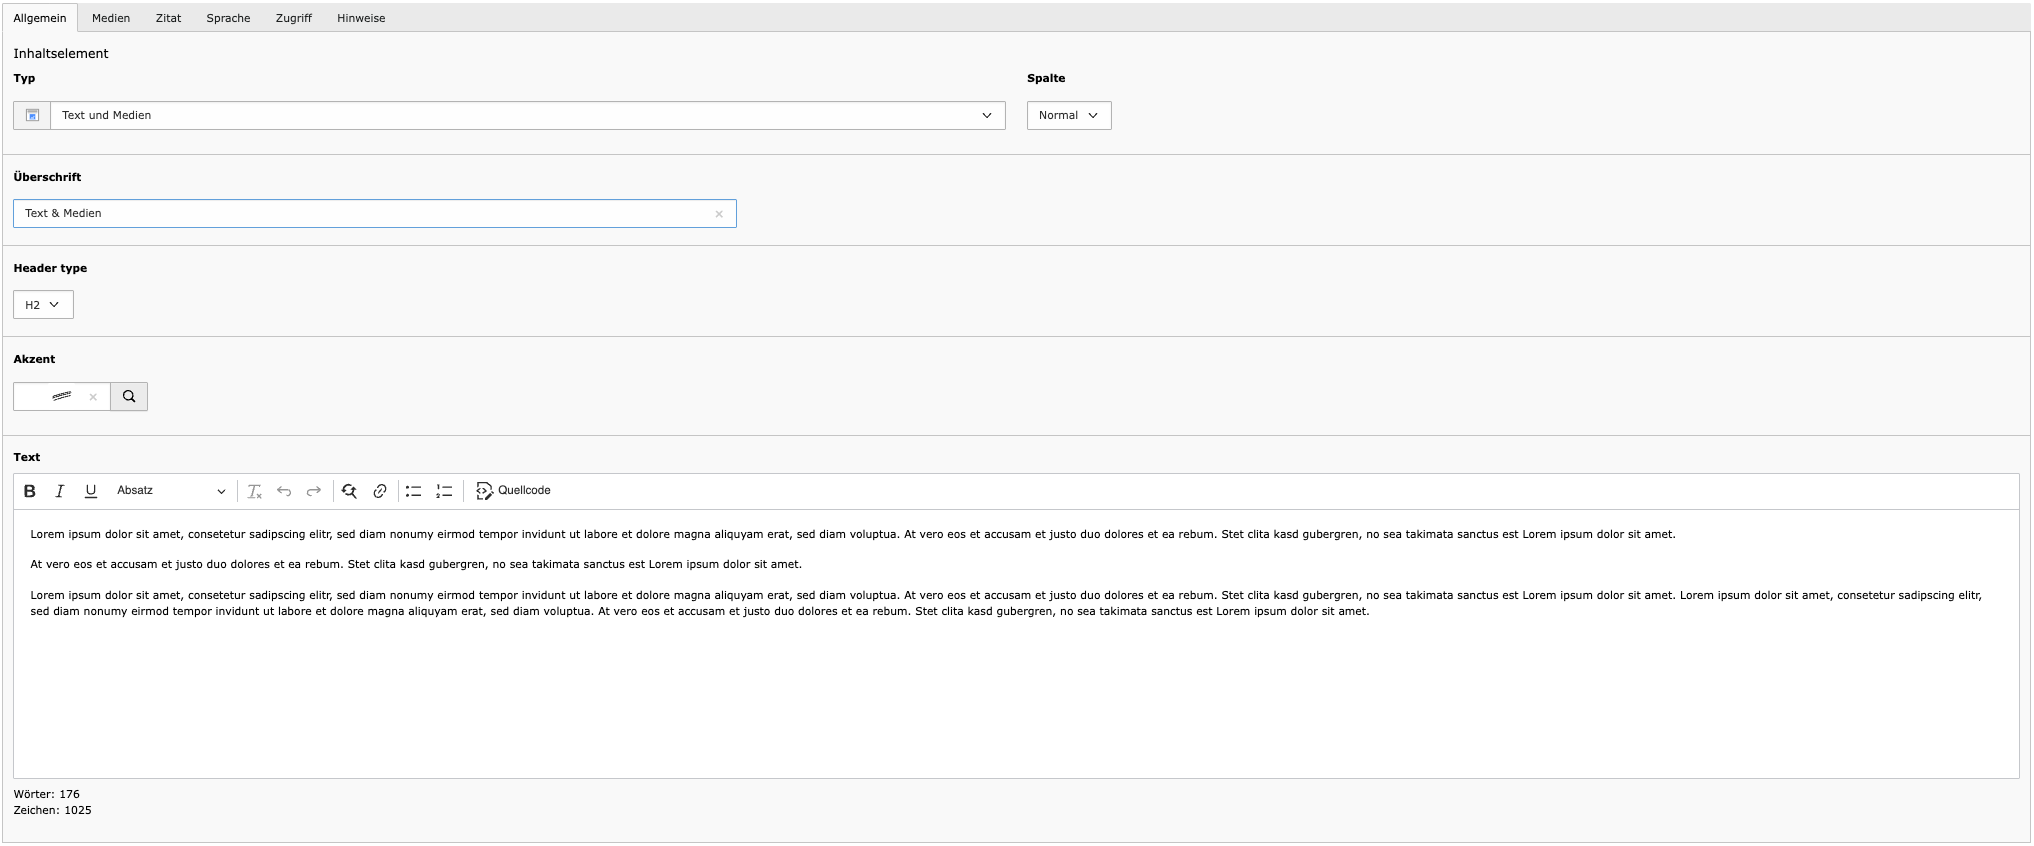Open the Spalte dropdown showing Normal
Viewport: 2034px width, 846px height.
(1068, 116)
